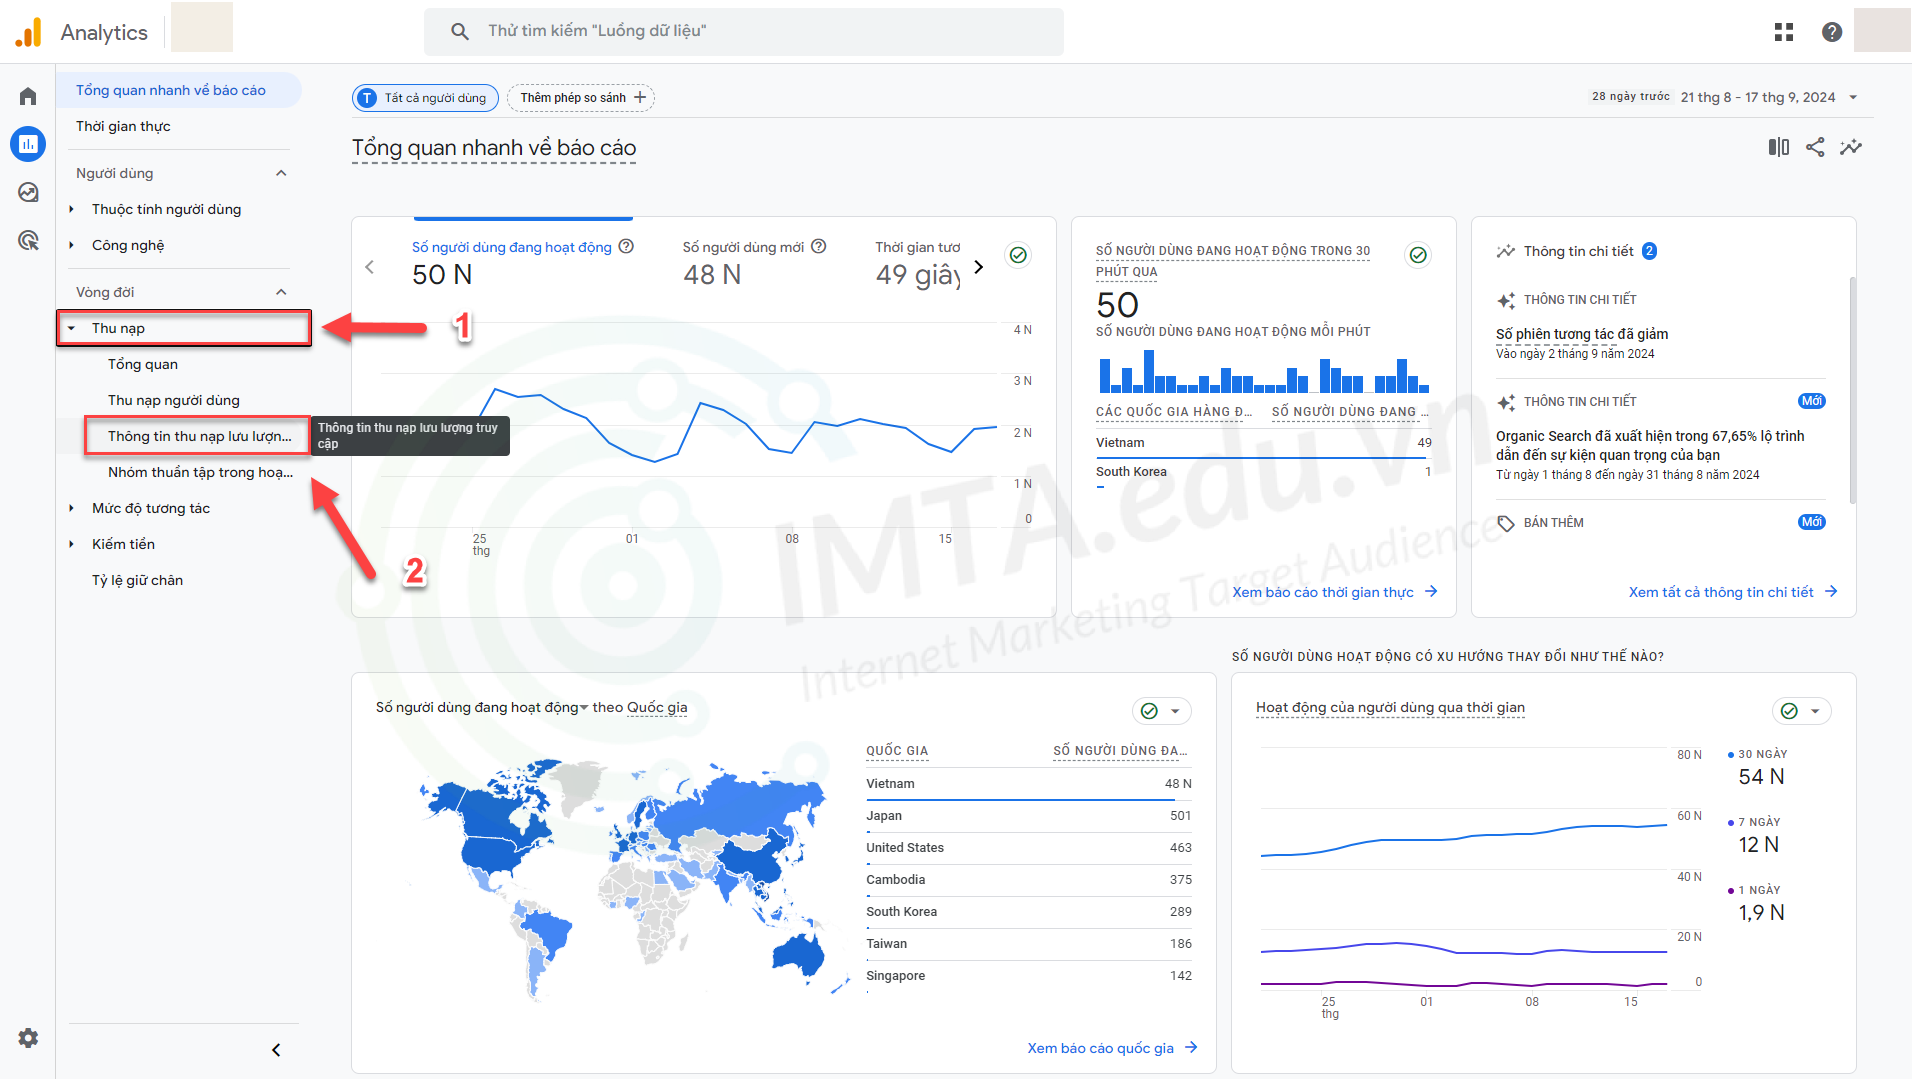Select Tổng quan nhanh về báo cáo

pos(179,90)
